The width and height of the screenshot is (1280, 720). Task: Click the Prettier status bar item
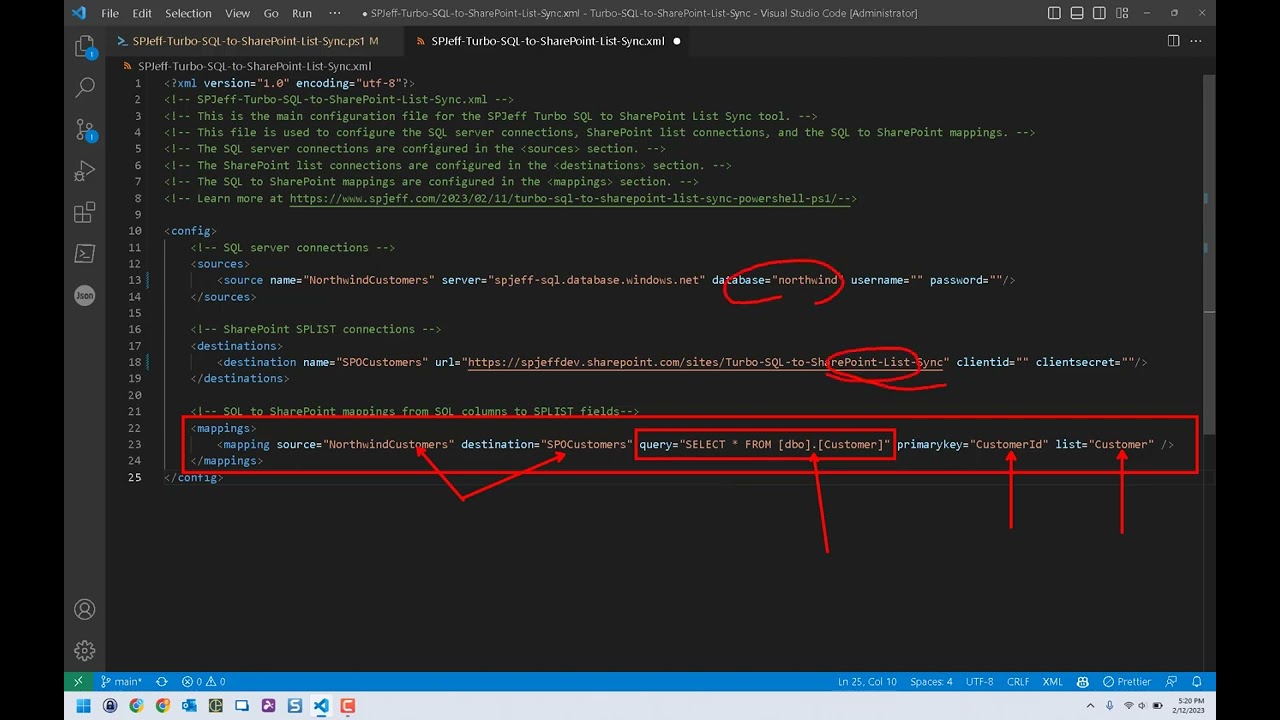pos(1127,682)
